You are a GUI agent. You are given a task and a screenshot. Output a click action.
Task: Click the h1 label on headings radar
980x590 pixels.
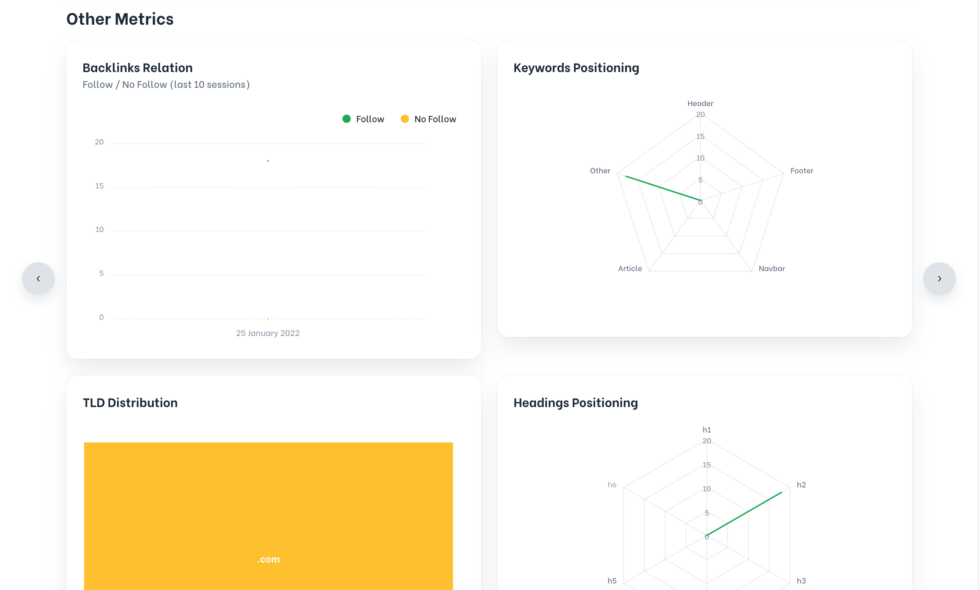(706, 430)
